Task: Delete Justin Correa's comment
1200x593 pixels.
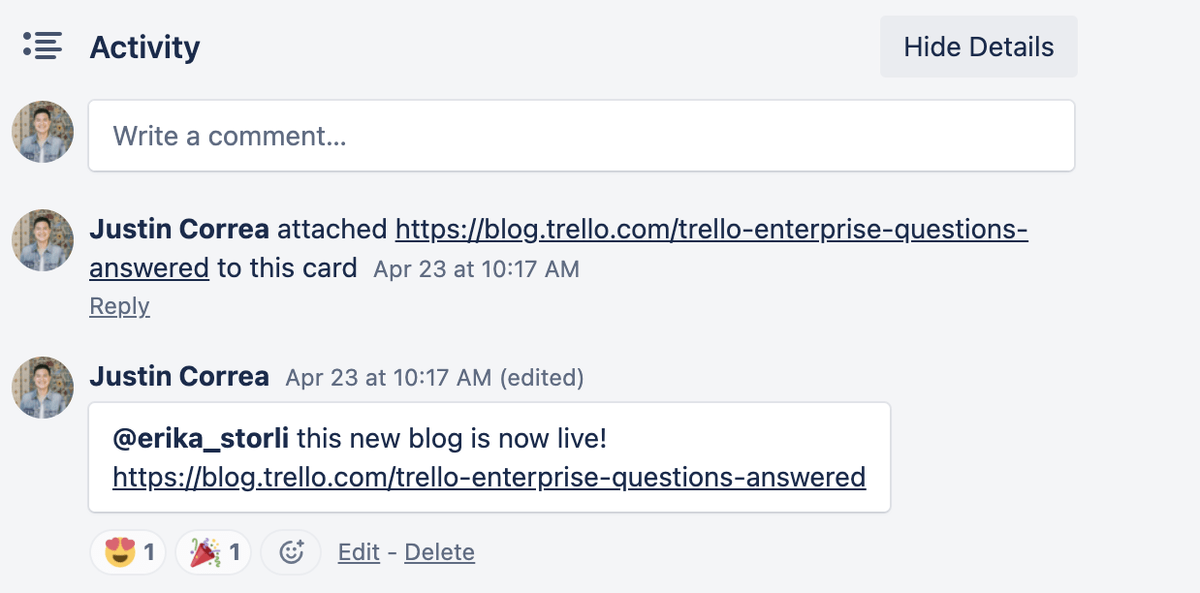Action: [439, 552]
